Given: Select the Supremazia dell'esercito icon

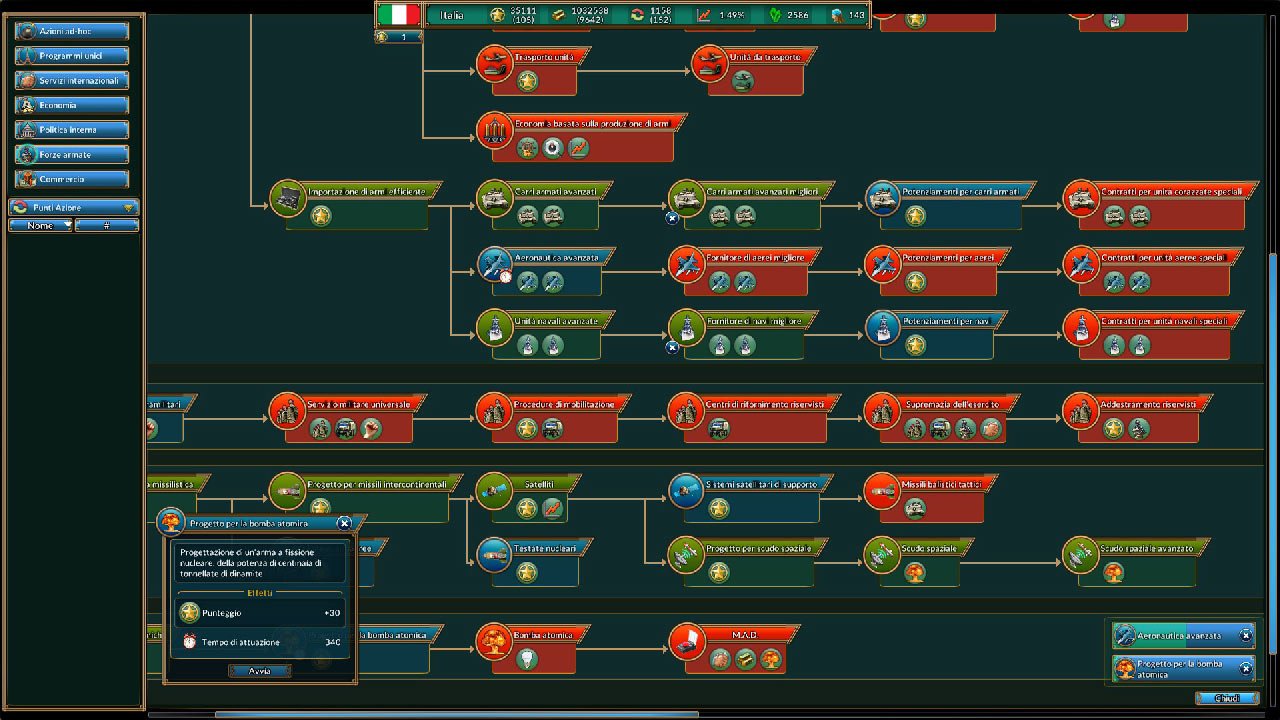Looking at the screenshot, I should click(x=883, y=410).
